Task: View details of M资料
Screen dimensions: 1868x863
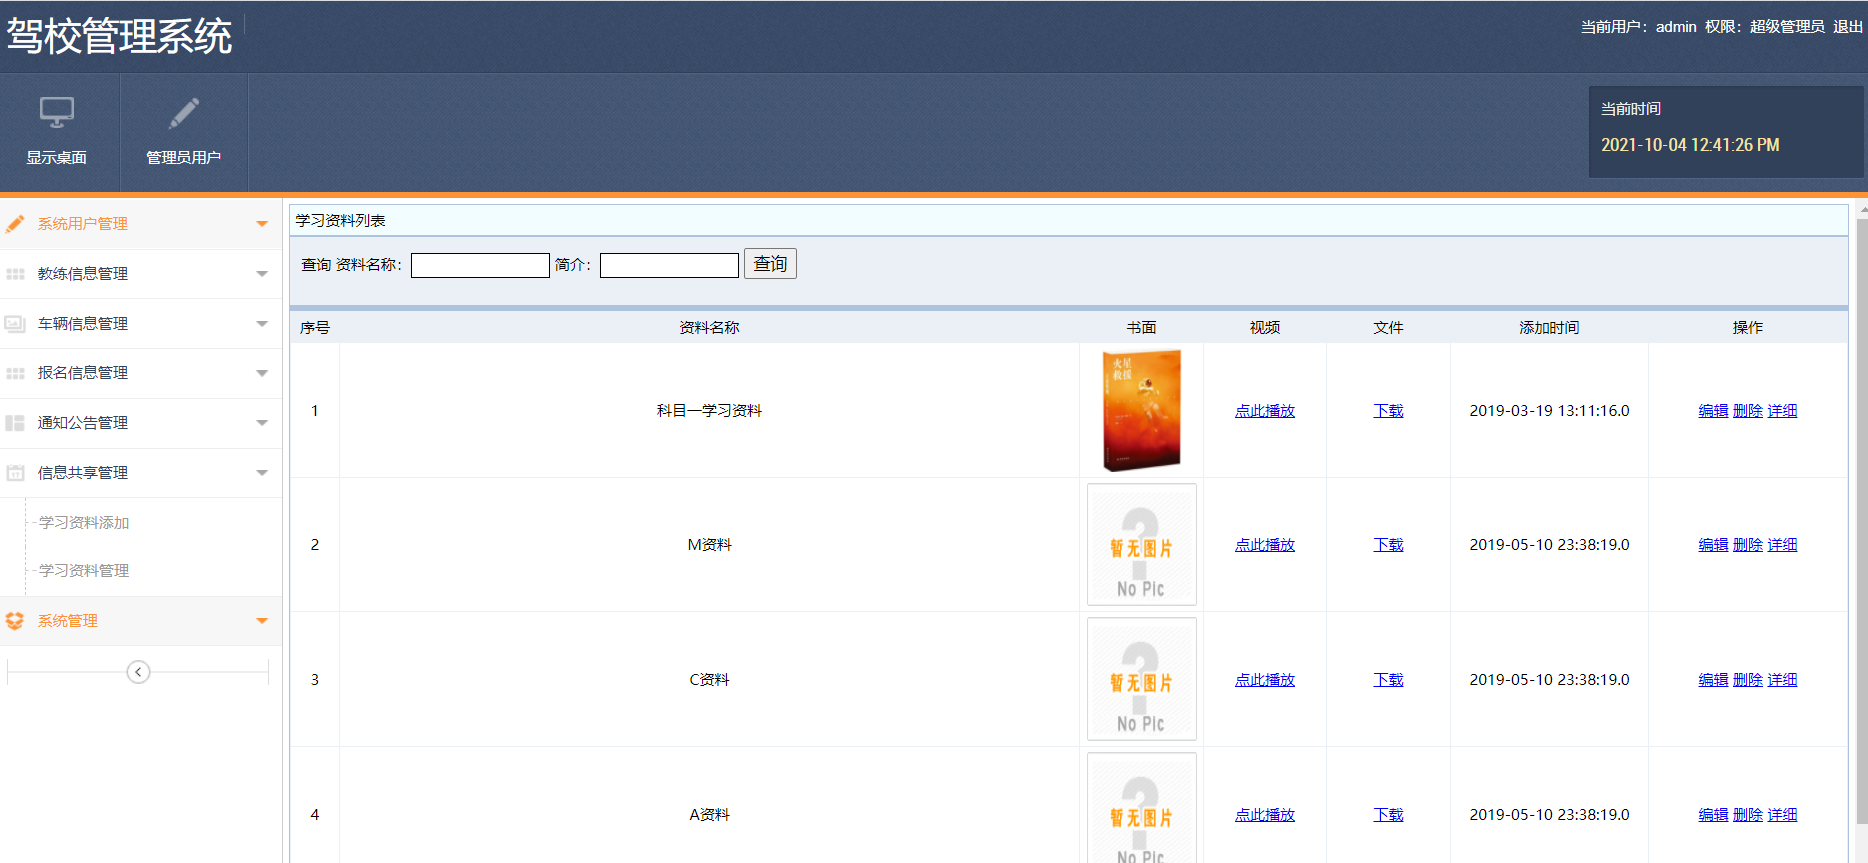Action: point(1782,545)
